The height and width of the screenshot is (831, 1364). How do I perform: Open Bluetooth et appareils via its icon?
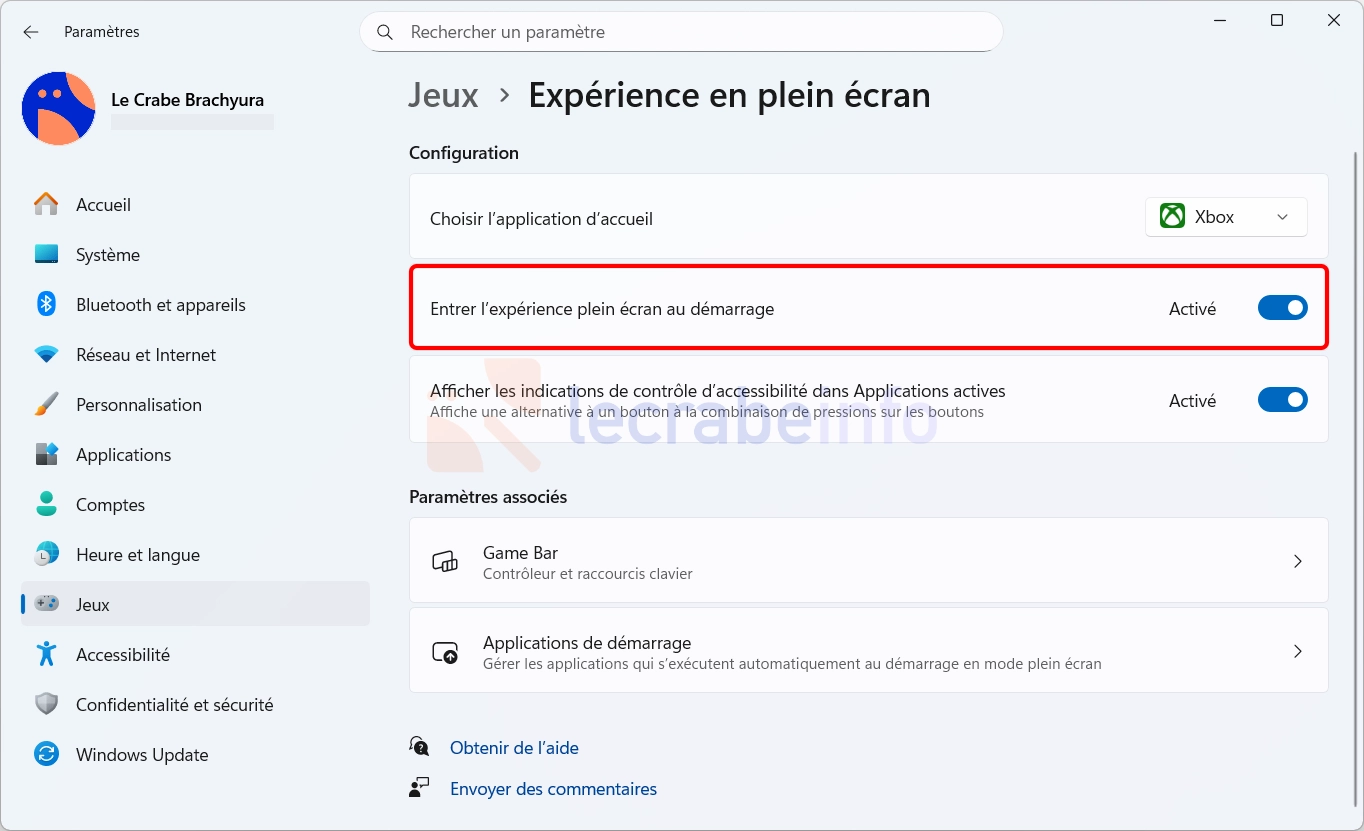[46, 304]
